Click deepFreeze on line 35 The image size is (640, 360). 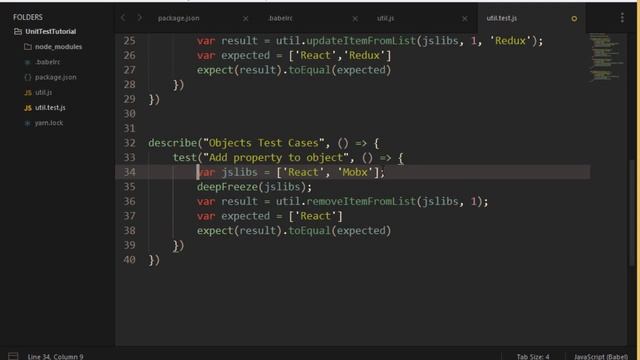coord(227,187)
